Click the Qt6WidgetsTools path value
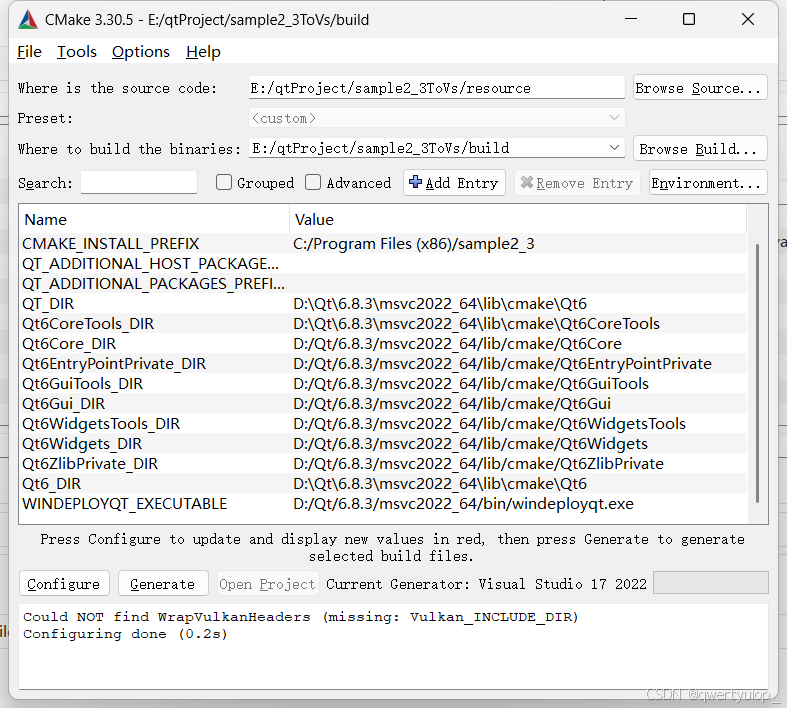 tap(489, 424)
